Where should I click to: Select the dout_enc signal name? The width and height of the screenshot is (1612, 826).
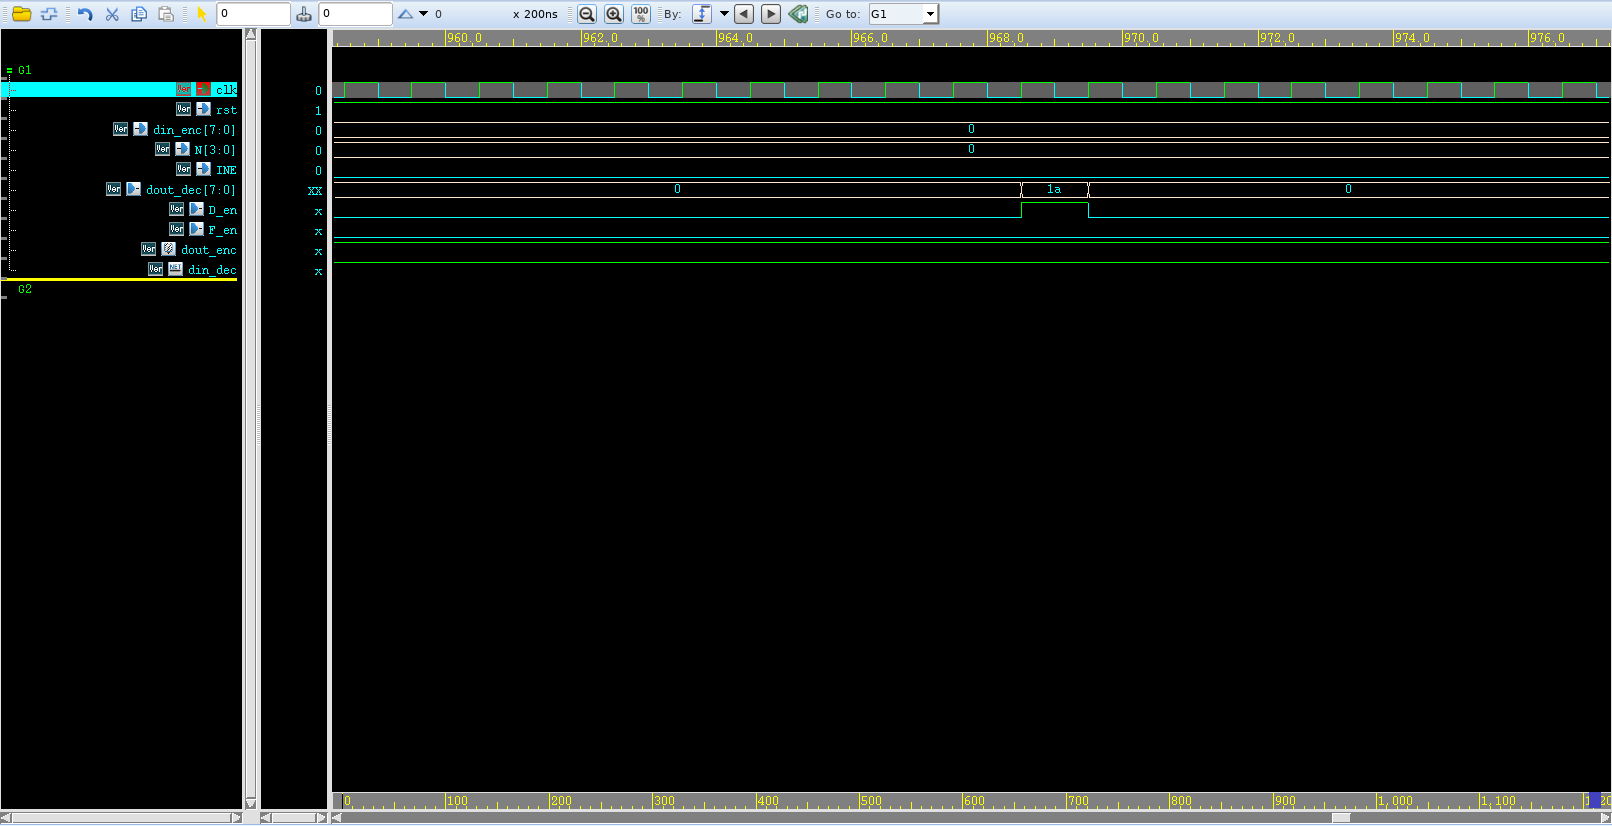pyautogui.click(x=208, y=250)
